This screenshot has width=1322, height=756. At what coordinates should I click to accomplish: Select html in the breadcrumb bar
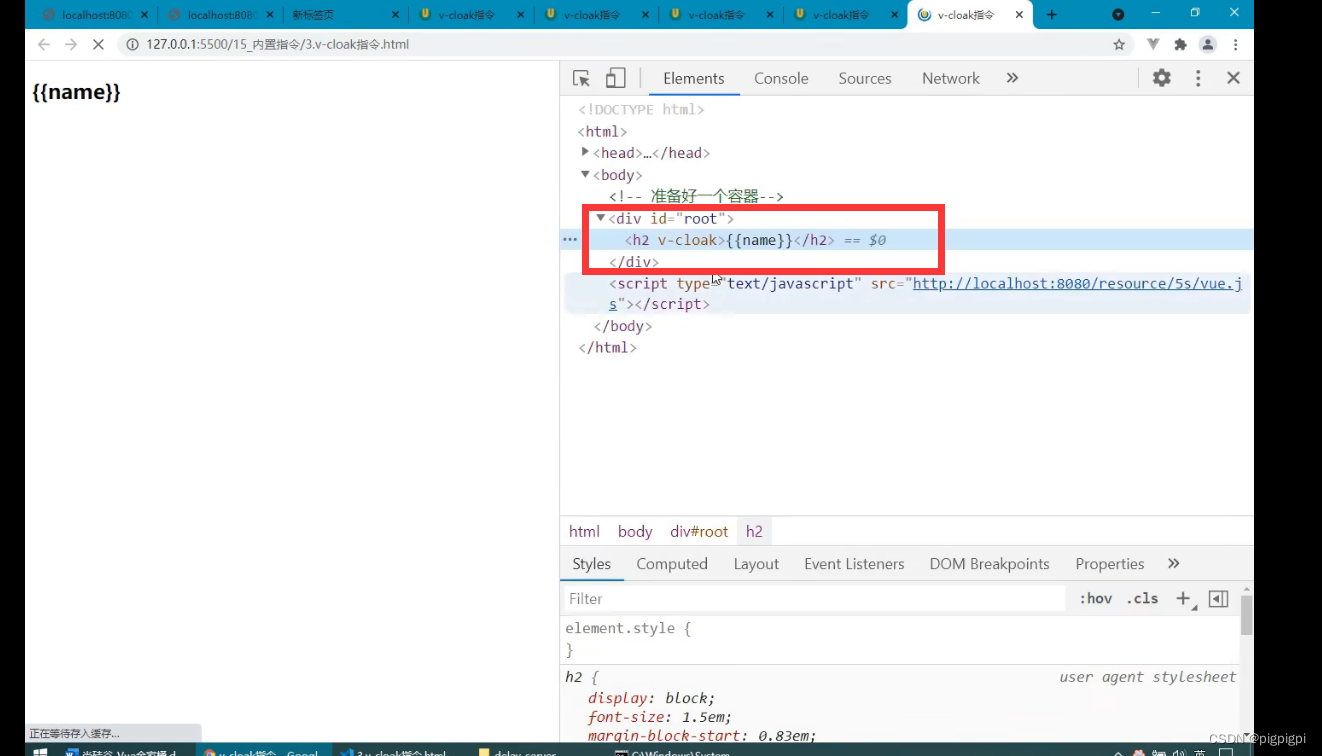(584, 531)
